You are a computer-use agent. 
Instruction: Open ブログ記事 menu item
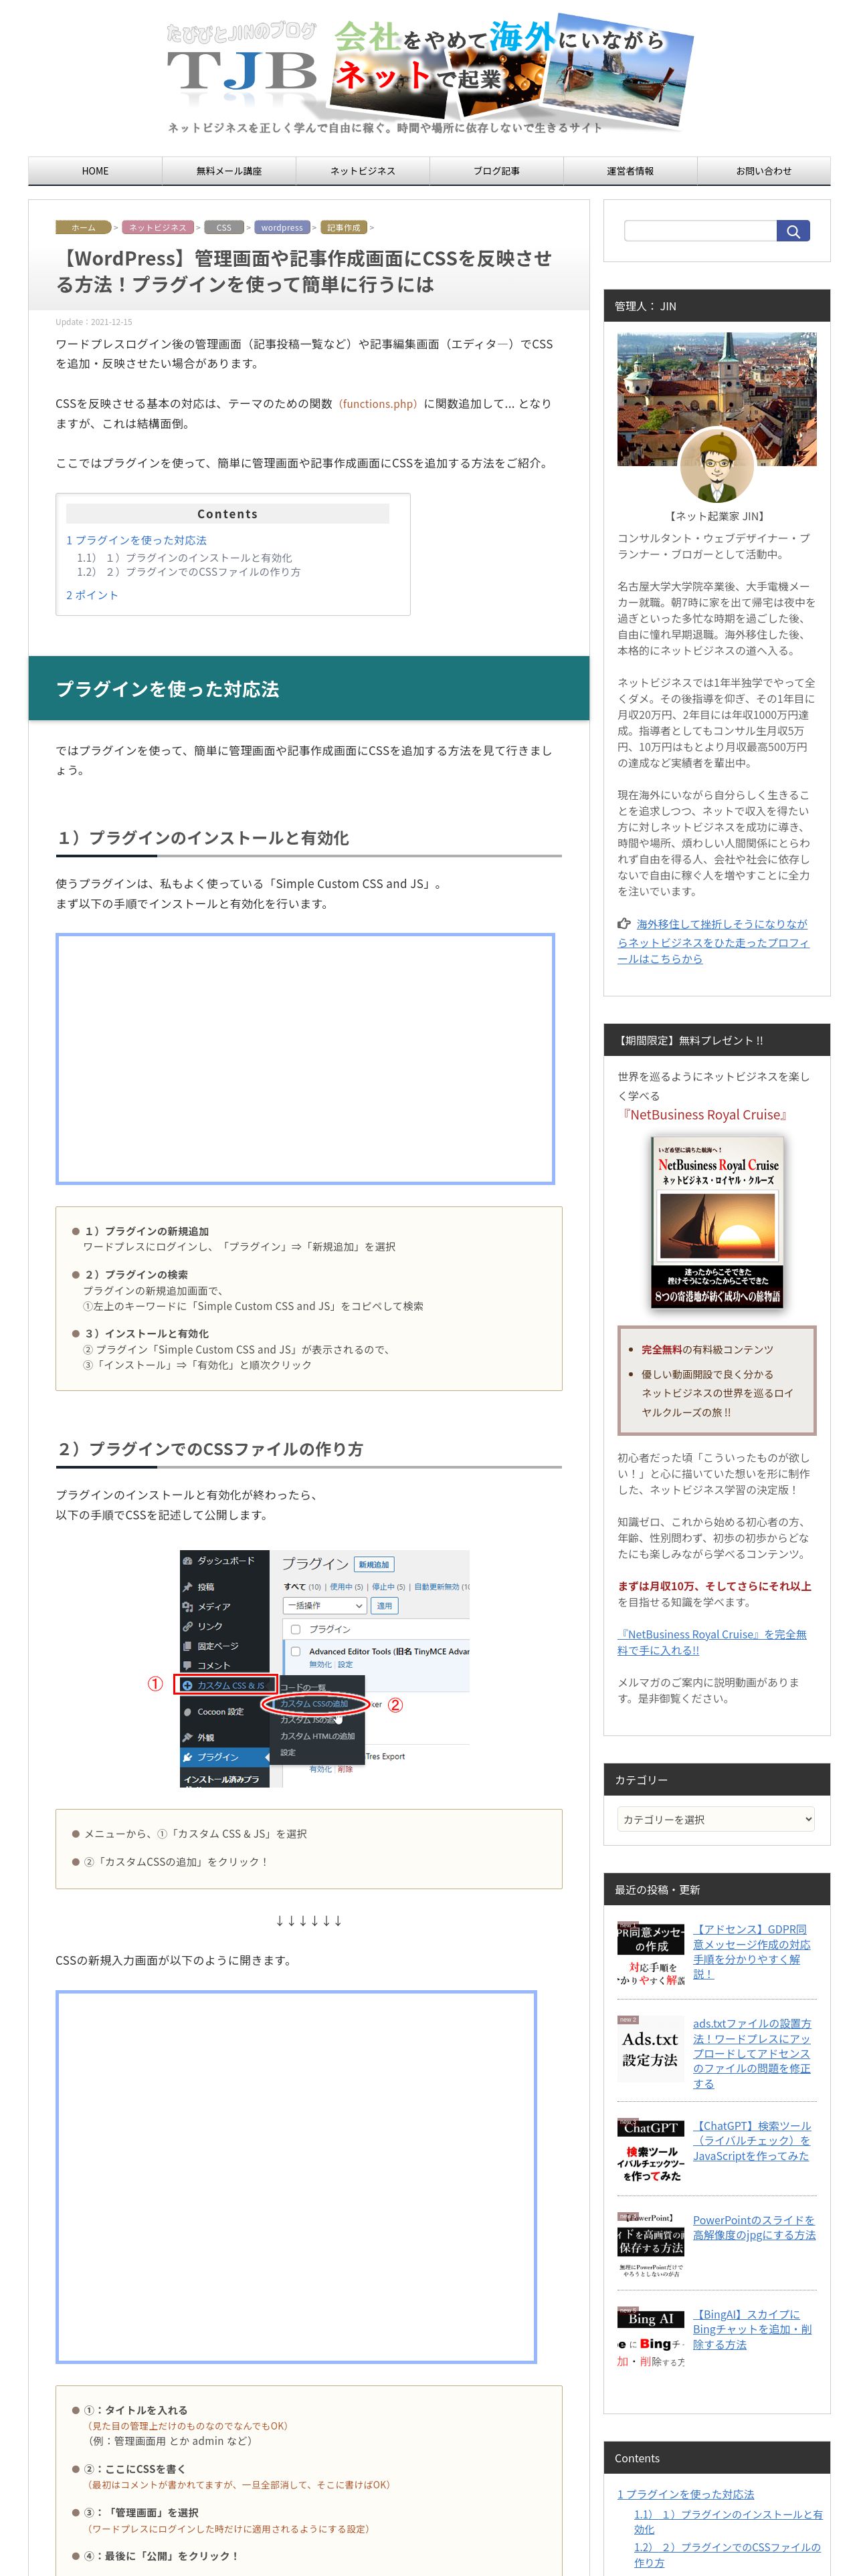point(496,171)
